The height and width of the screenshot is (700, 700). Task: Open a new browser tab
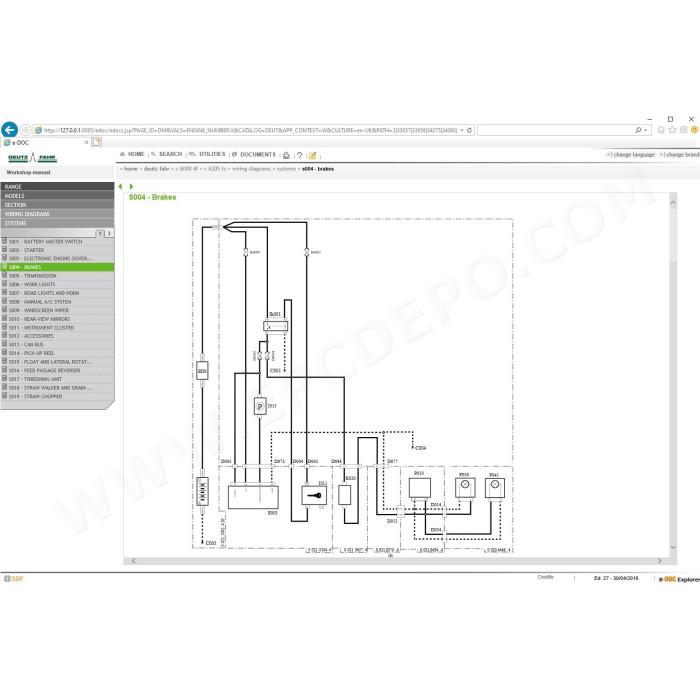(x=96, y=142)
